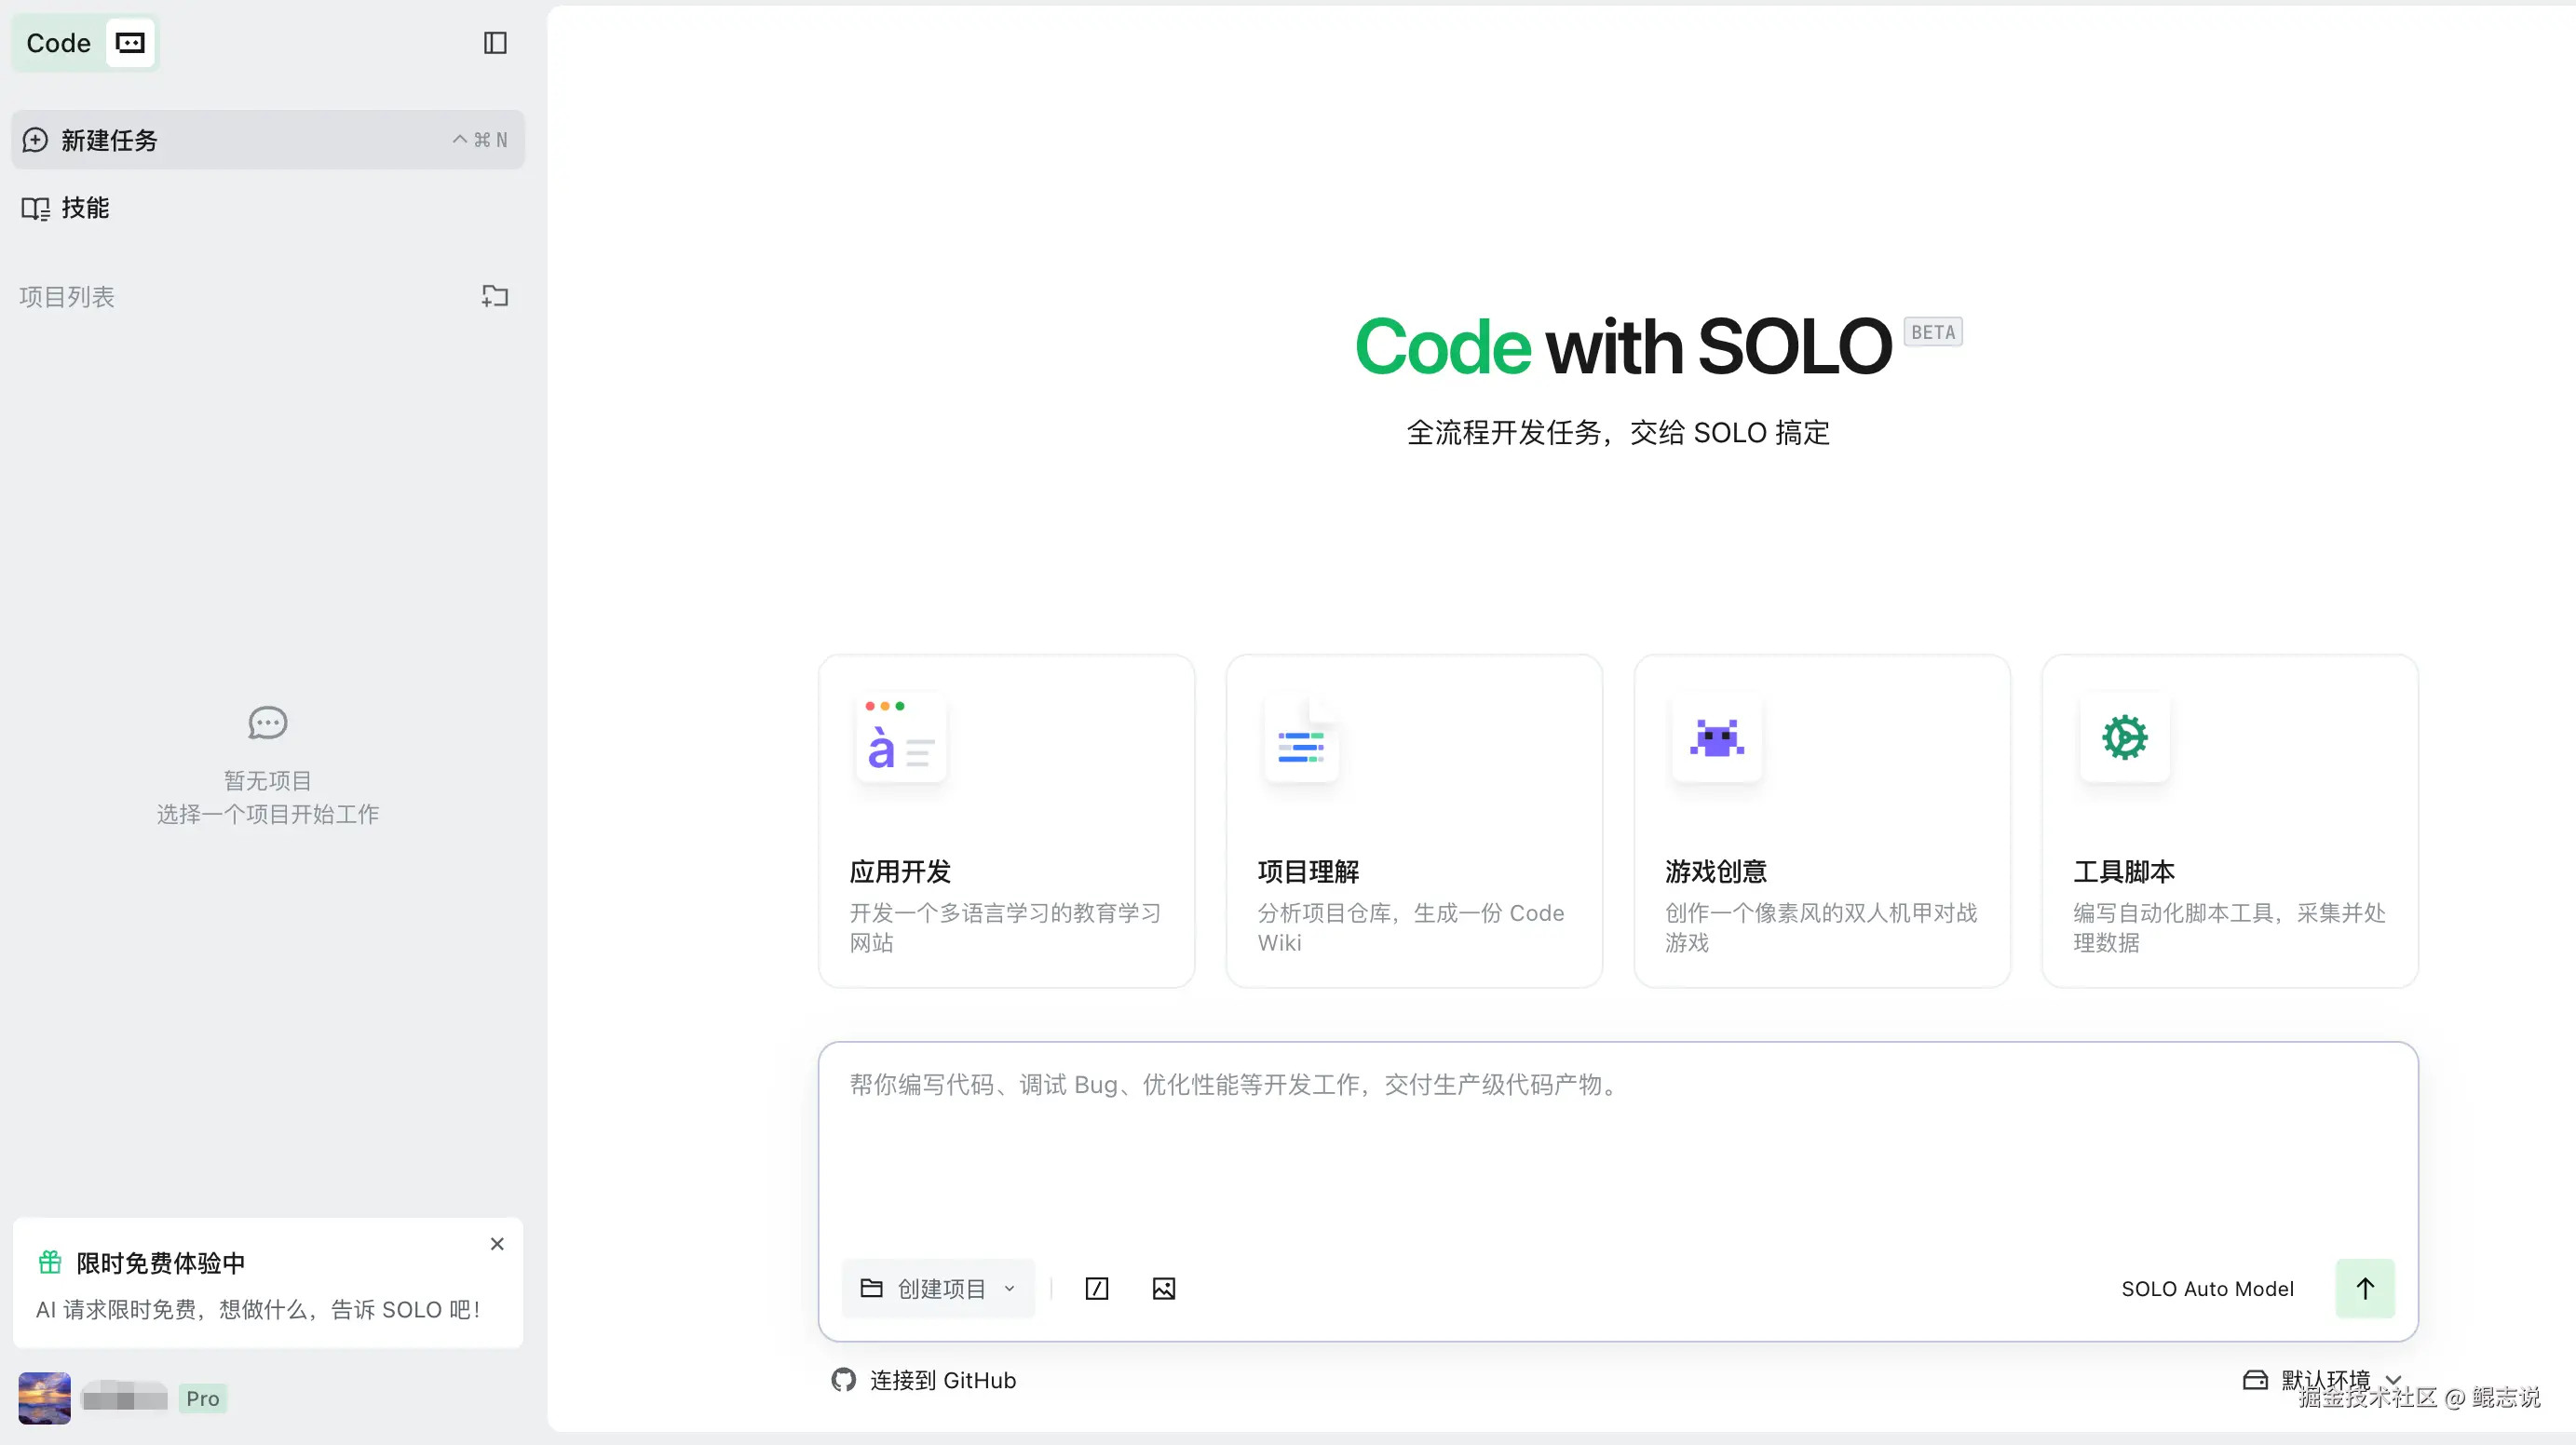
Task: Click 连接到 GitHub link
Action: 924,1380
